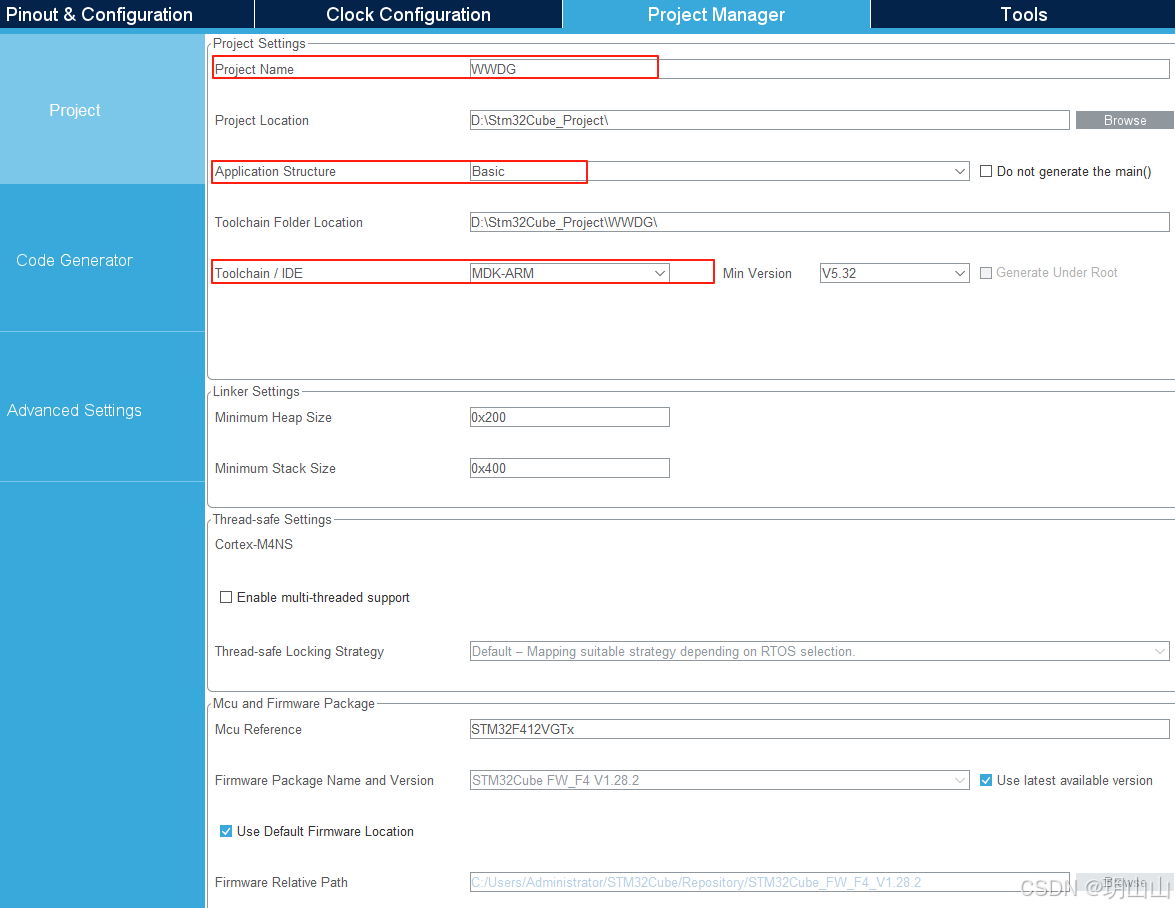Viewport: 1175px width, 908px height.
Task: Click the Project Name field WWDG
Action: [x=819, y=69]
